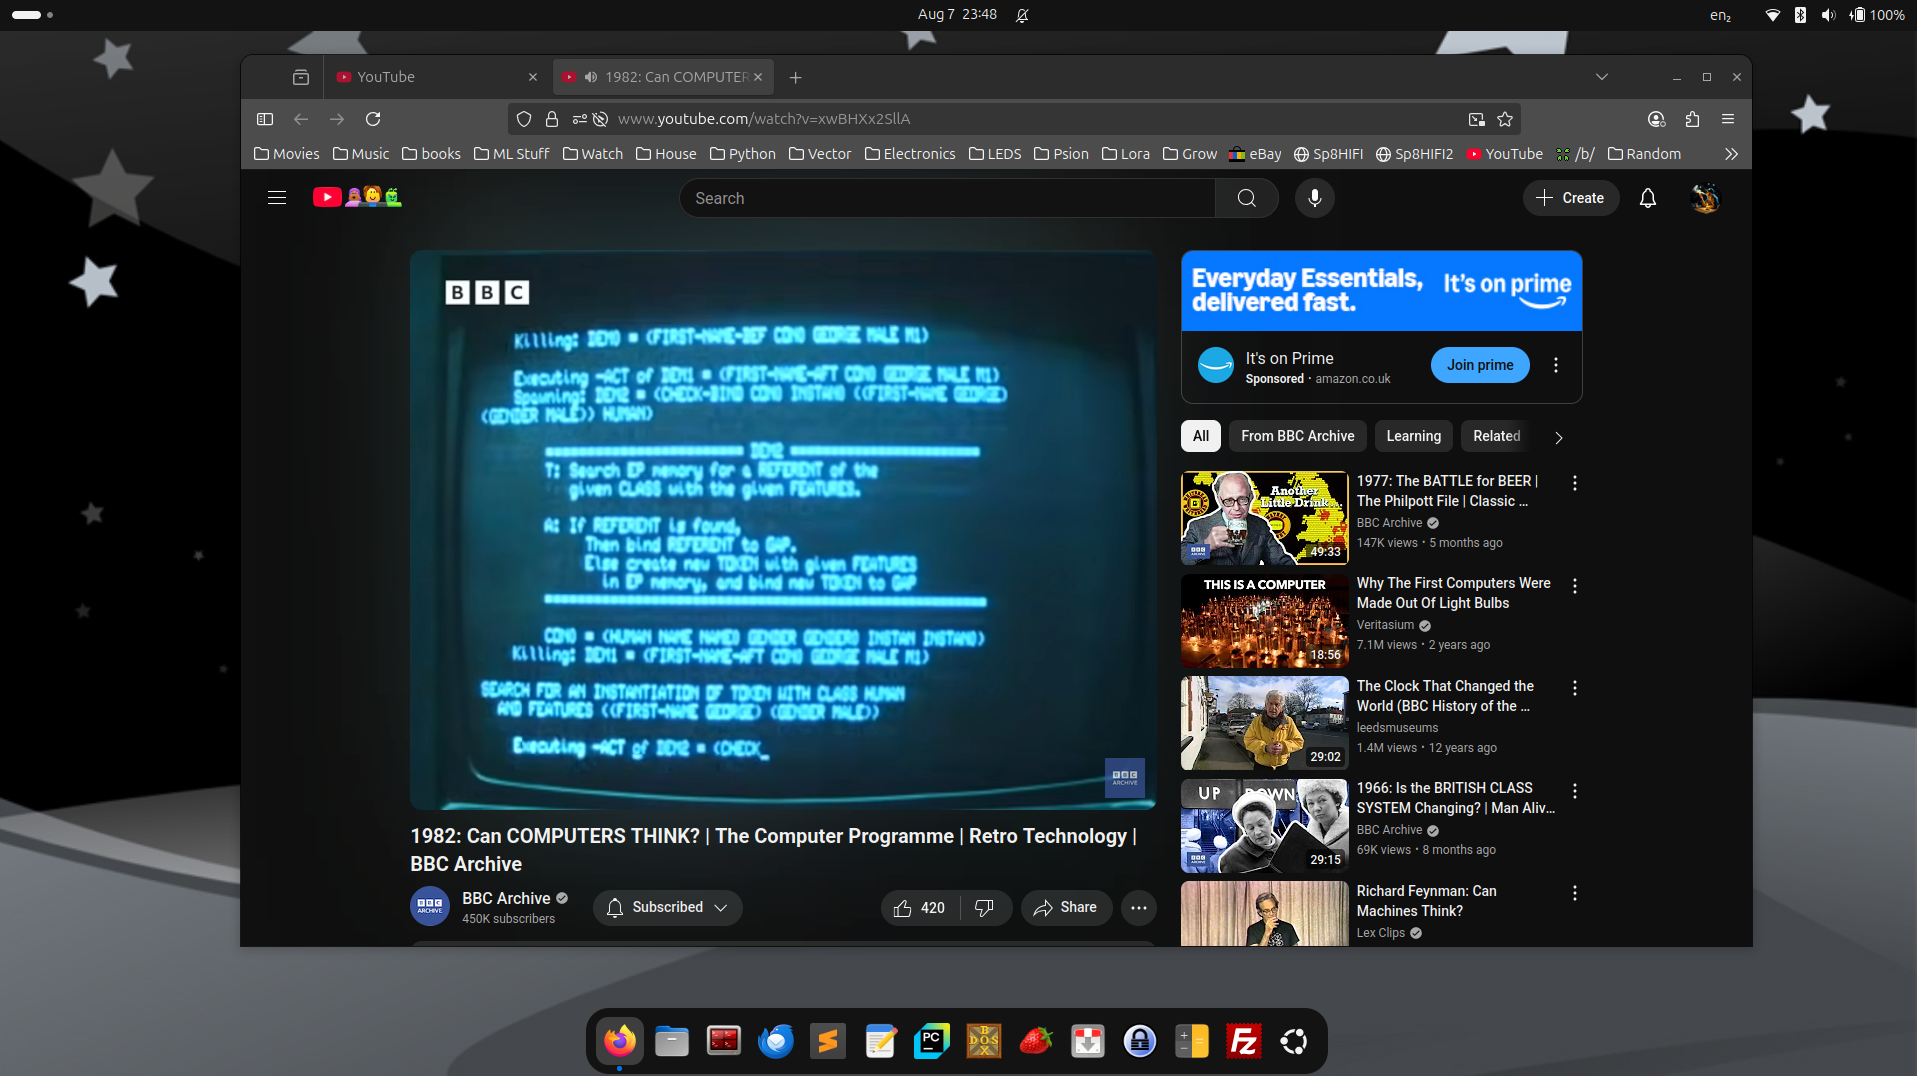Viewport: 1917px width, 1076px height.
Task: Open the Random bookmark folder
Action: pyautogui.click(x=1644, y=154)
